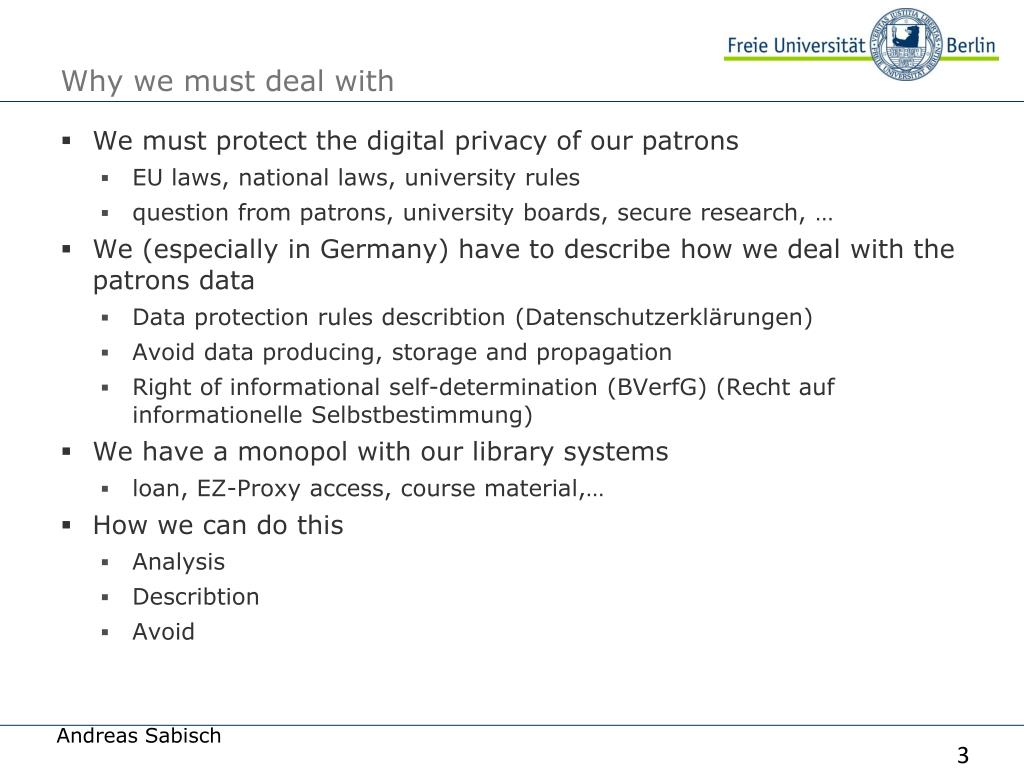Click the 'question from patrons' sub-bullet text
Viewport: 1024px width, 768px height.
coord(483,213)
